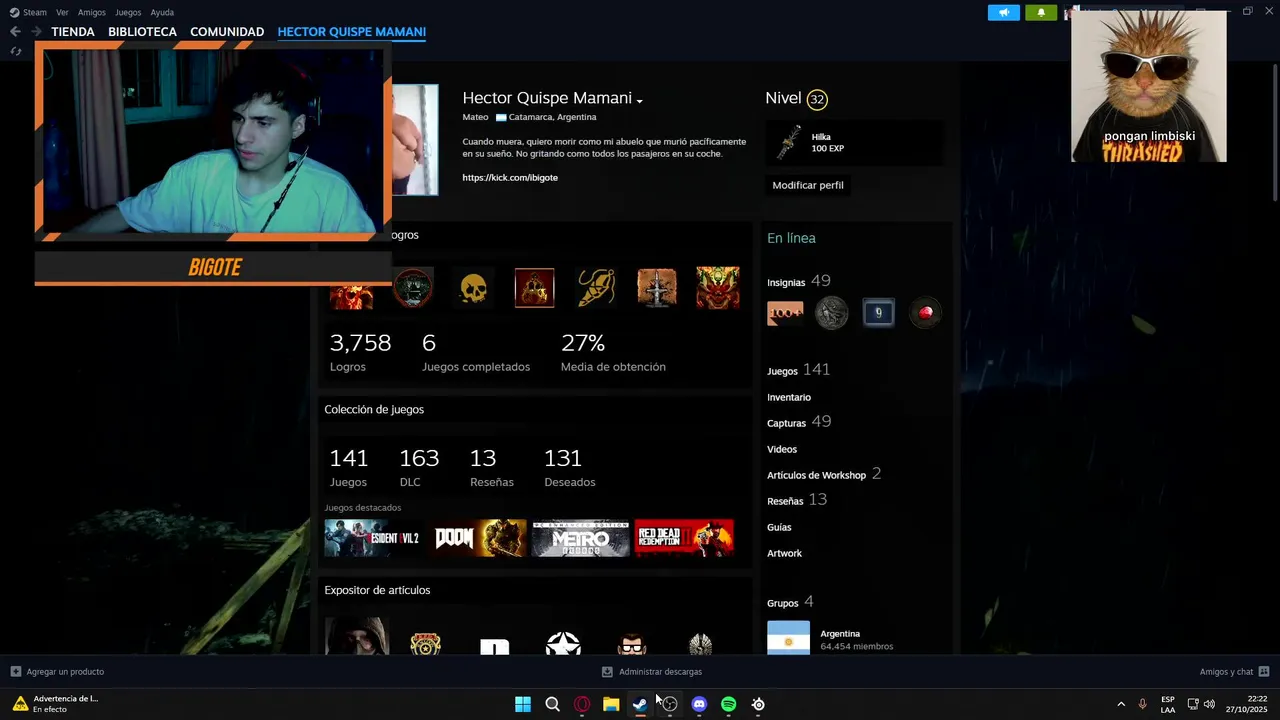Go back with the left arrow
1280x720 pixels.
click(15, 32)
